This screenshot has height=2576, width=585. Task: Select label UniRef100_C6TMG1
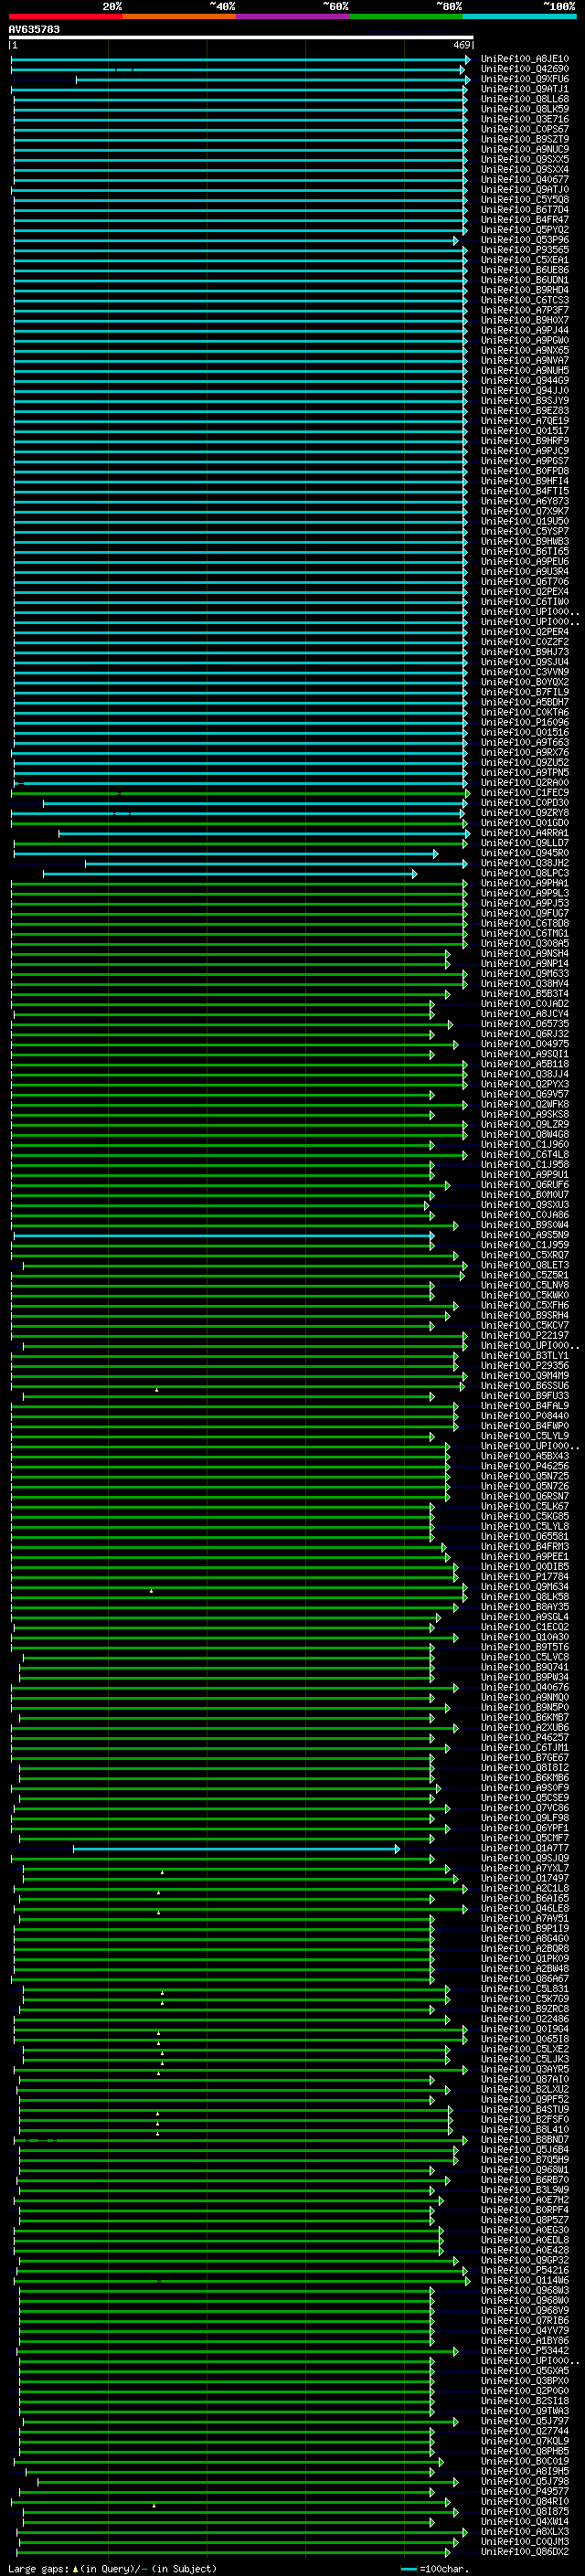click(x=525, y=934)
